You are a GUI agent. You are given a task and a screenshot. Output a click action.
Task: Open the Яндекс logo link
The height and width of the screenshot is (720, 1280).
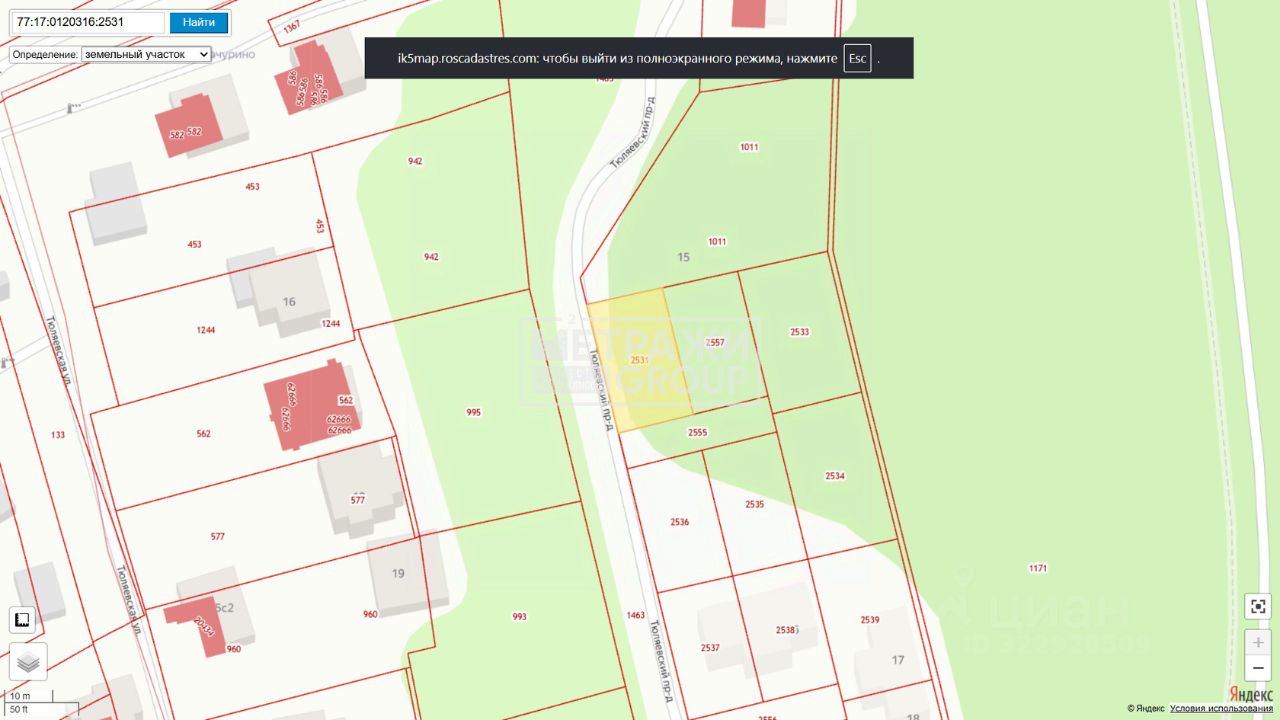tap(1251, 694)
